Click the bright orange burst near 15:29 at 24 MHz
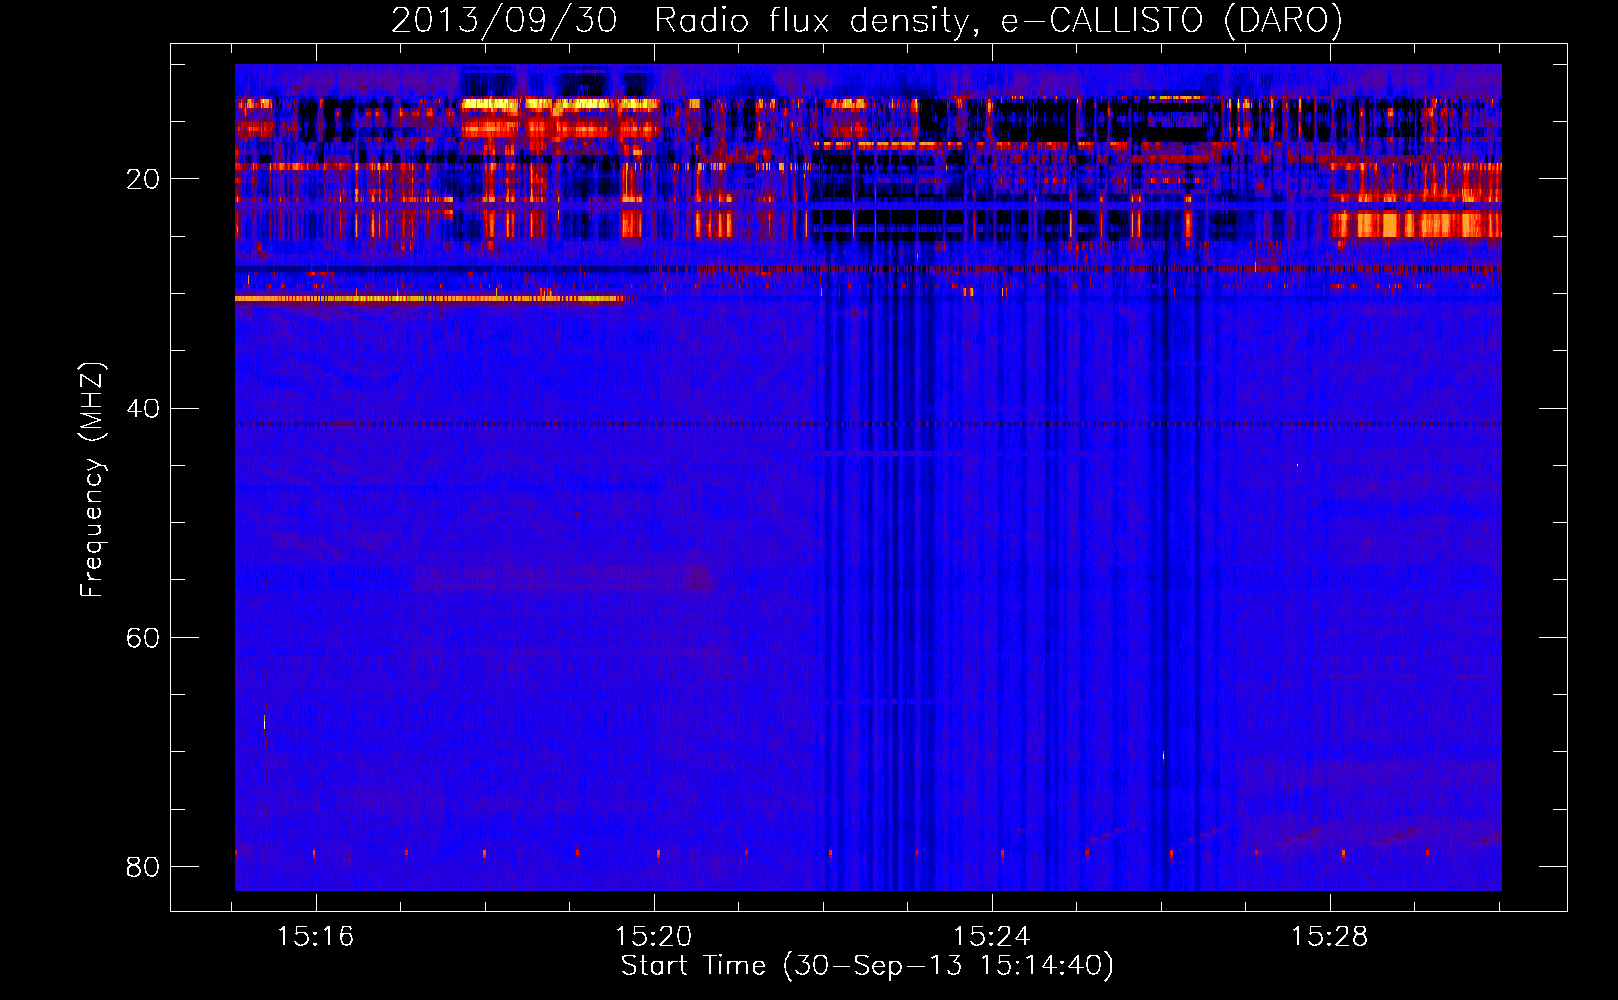Screen dimensions: 1618x1000 click(1416, 225)
